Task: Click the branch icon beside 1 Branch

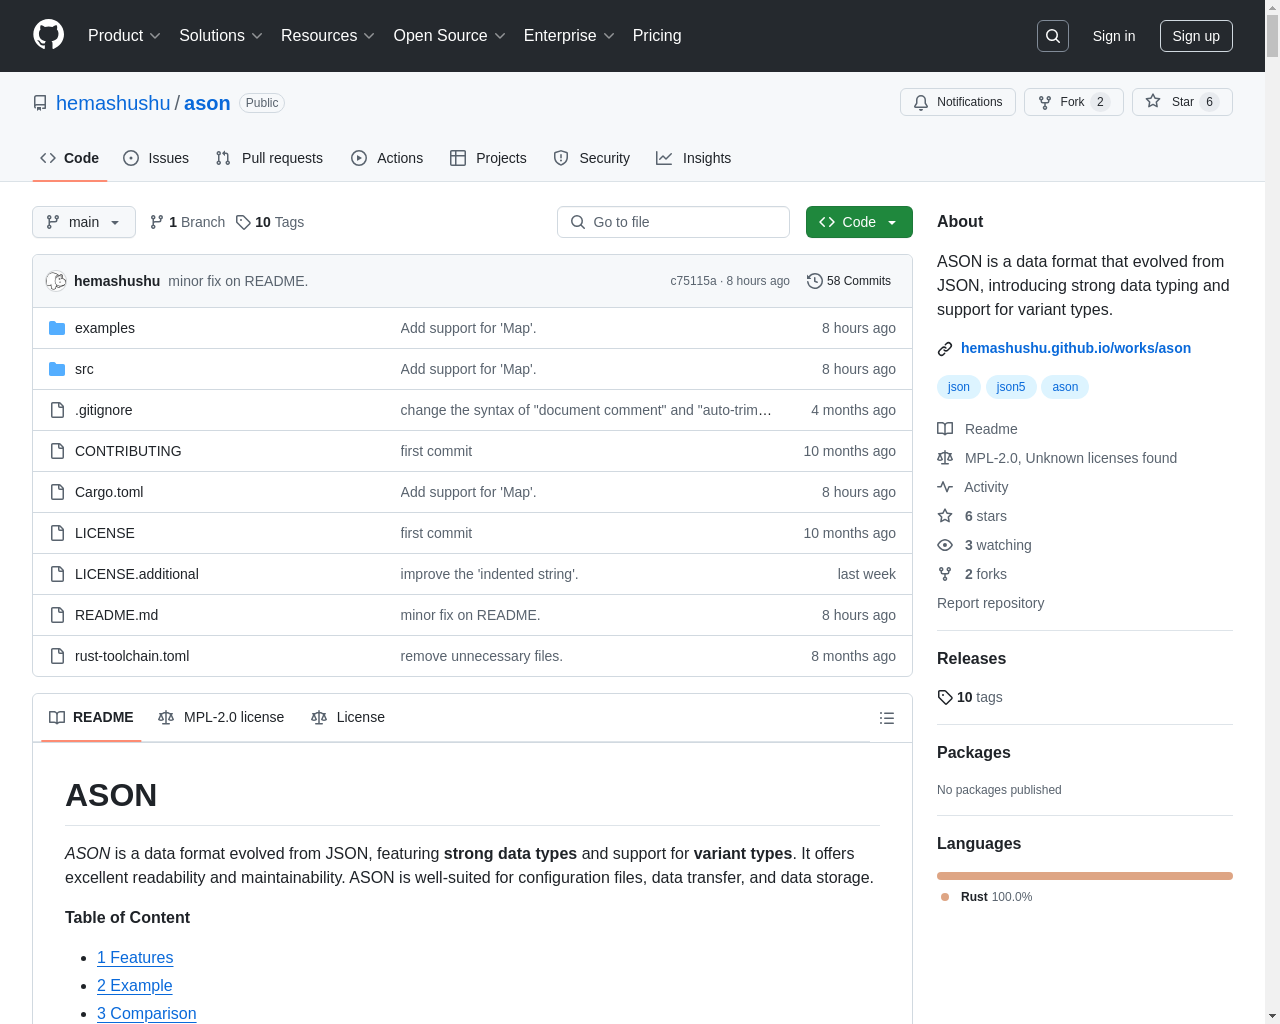Action: click(157, 222)
